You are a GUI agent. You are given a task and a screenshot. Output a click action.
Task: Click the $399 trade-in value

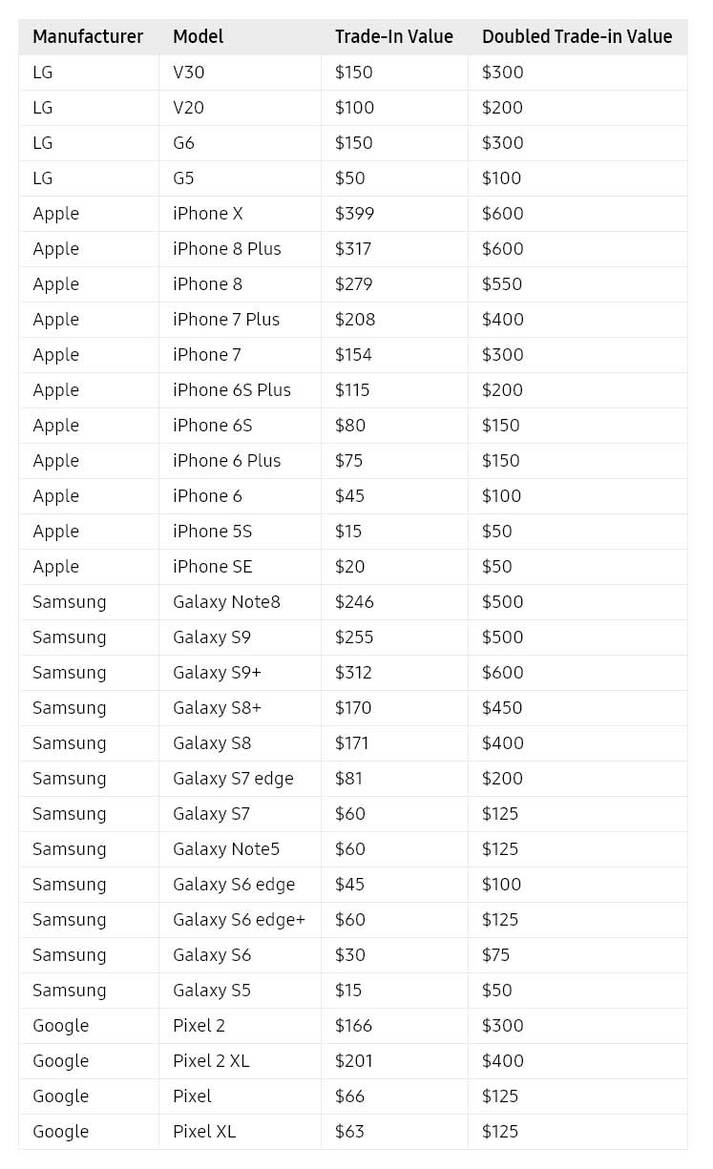click(354, 214)
